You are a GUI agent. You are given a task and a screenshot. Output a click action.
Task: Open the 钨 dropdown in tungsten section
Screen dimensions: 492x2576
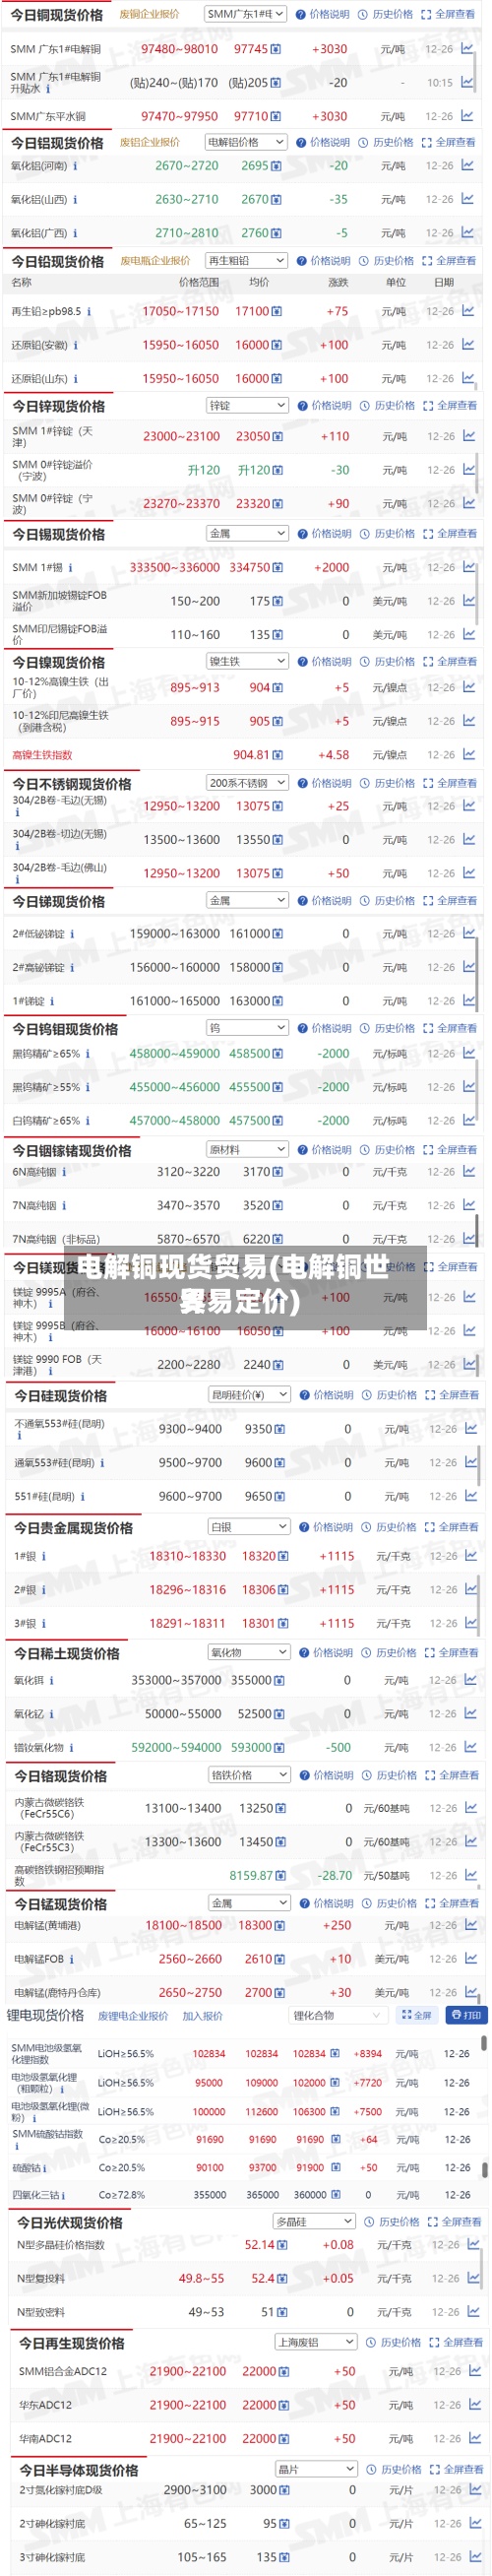tap(247, 1028)
